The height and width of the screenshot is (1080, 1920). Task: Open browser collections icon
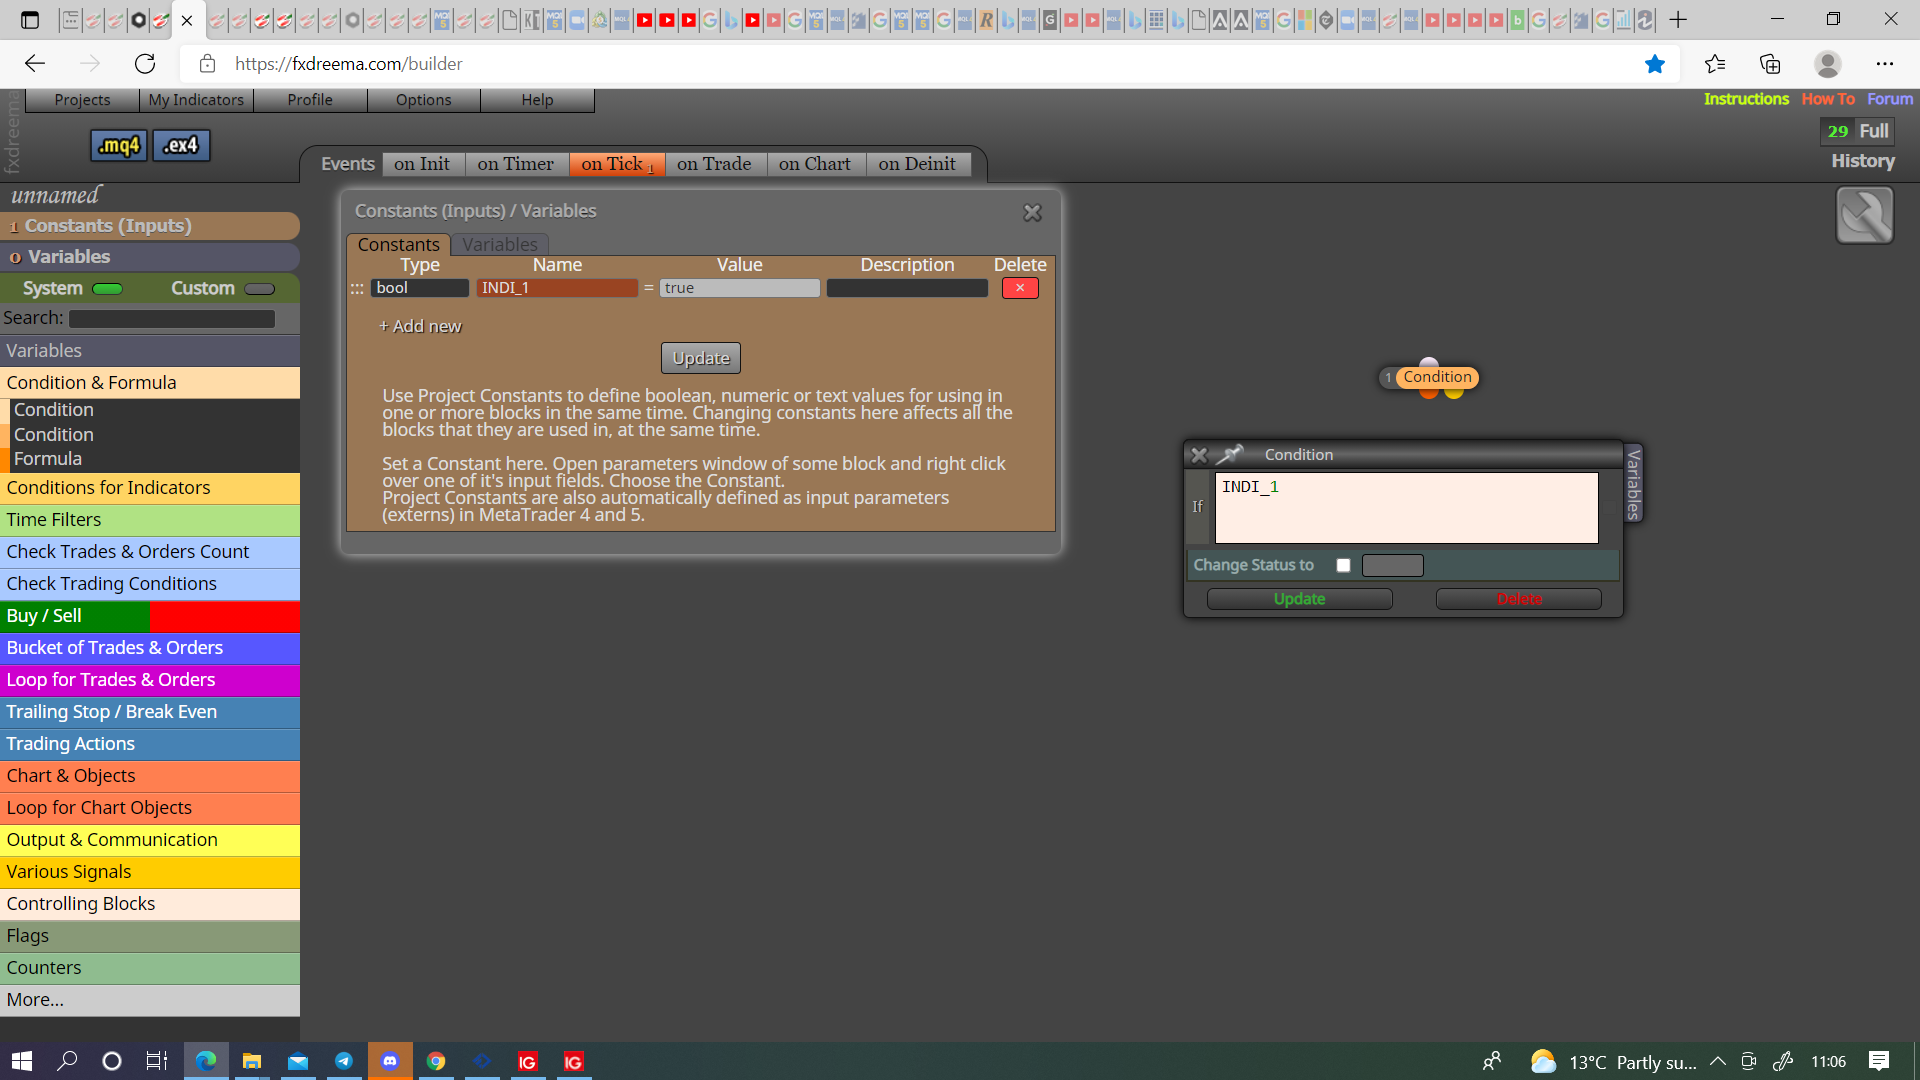(1770, 64)
